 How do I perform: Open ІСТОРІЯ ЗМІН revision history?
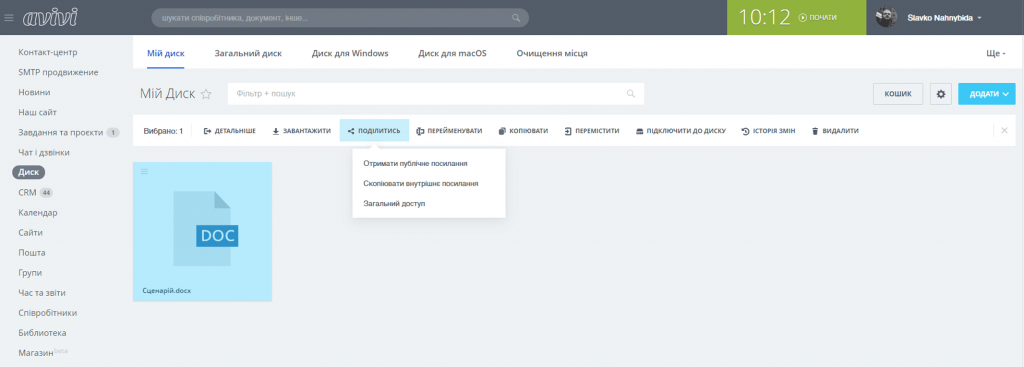[769, 131]
